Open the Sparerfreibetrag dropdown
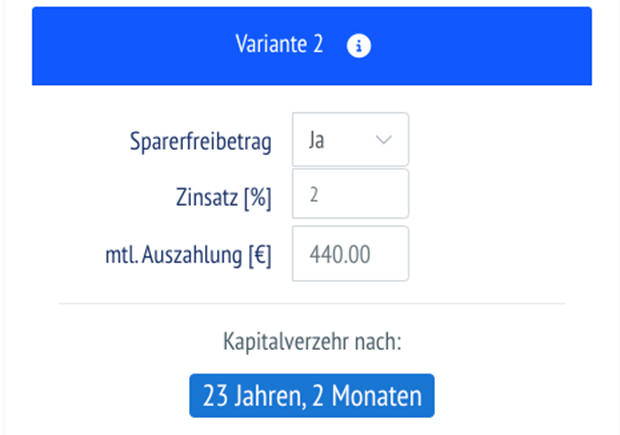The image size is (620, 435). click(x=350, y=140)
